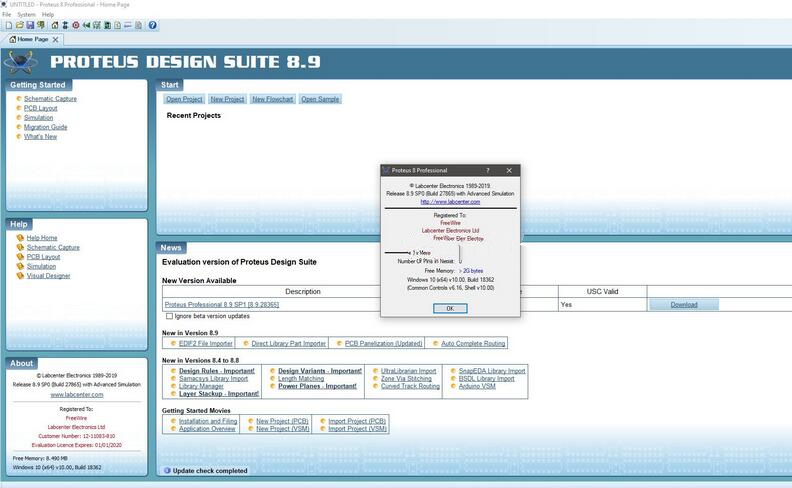
Task: Open www.labcenter.com in About panel
Action: (x=77, y=395)
